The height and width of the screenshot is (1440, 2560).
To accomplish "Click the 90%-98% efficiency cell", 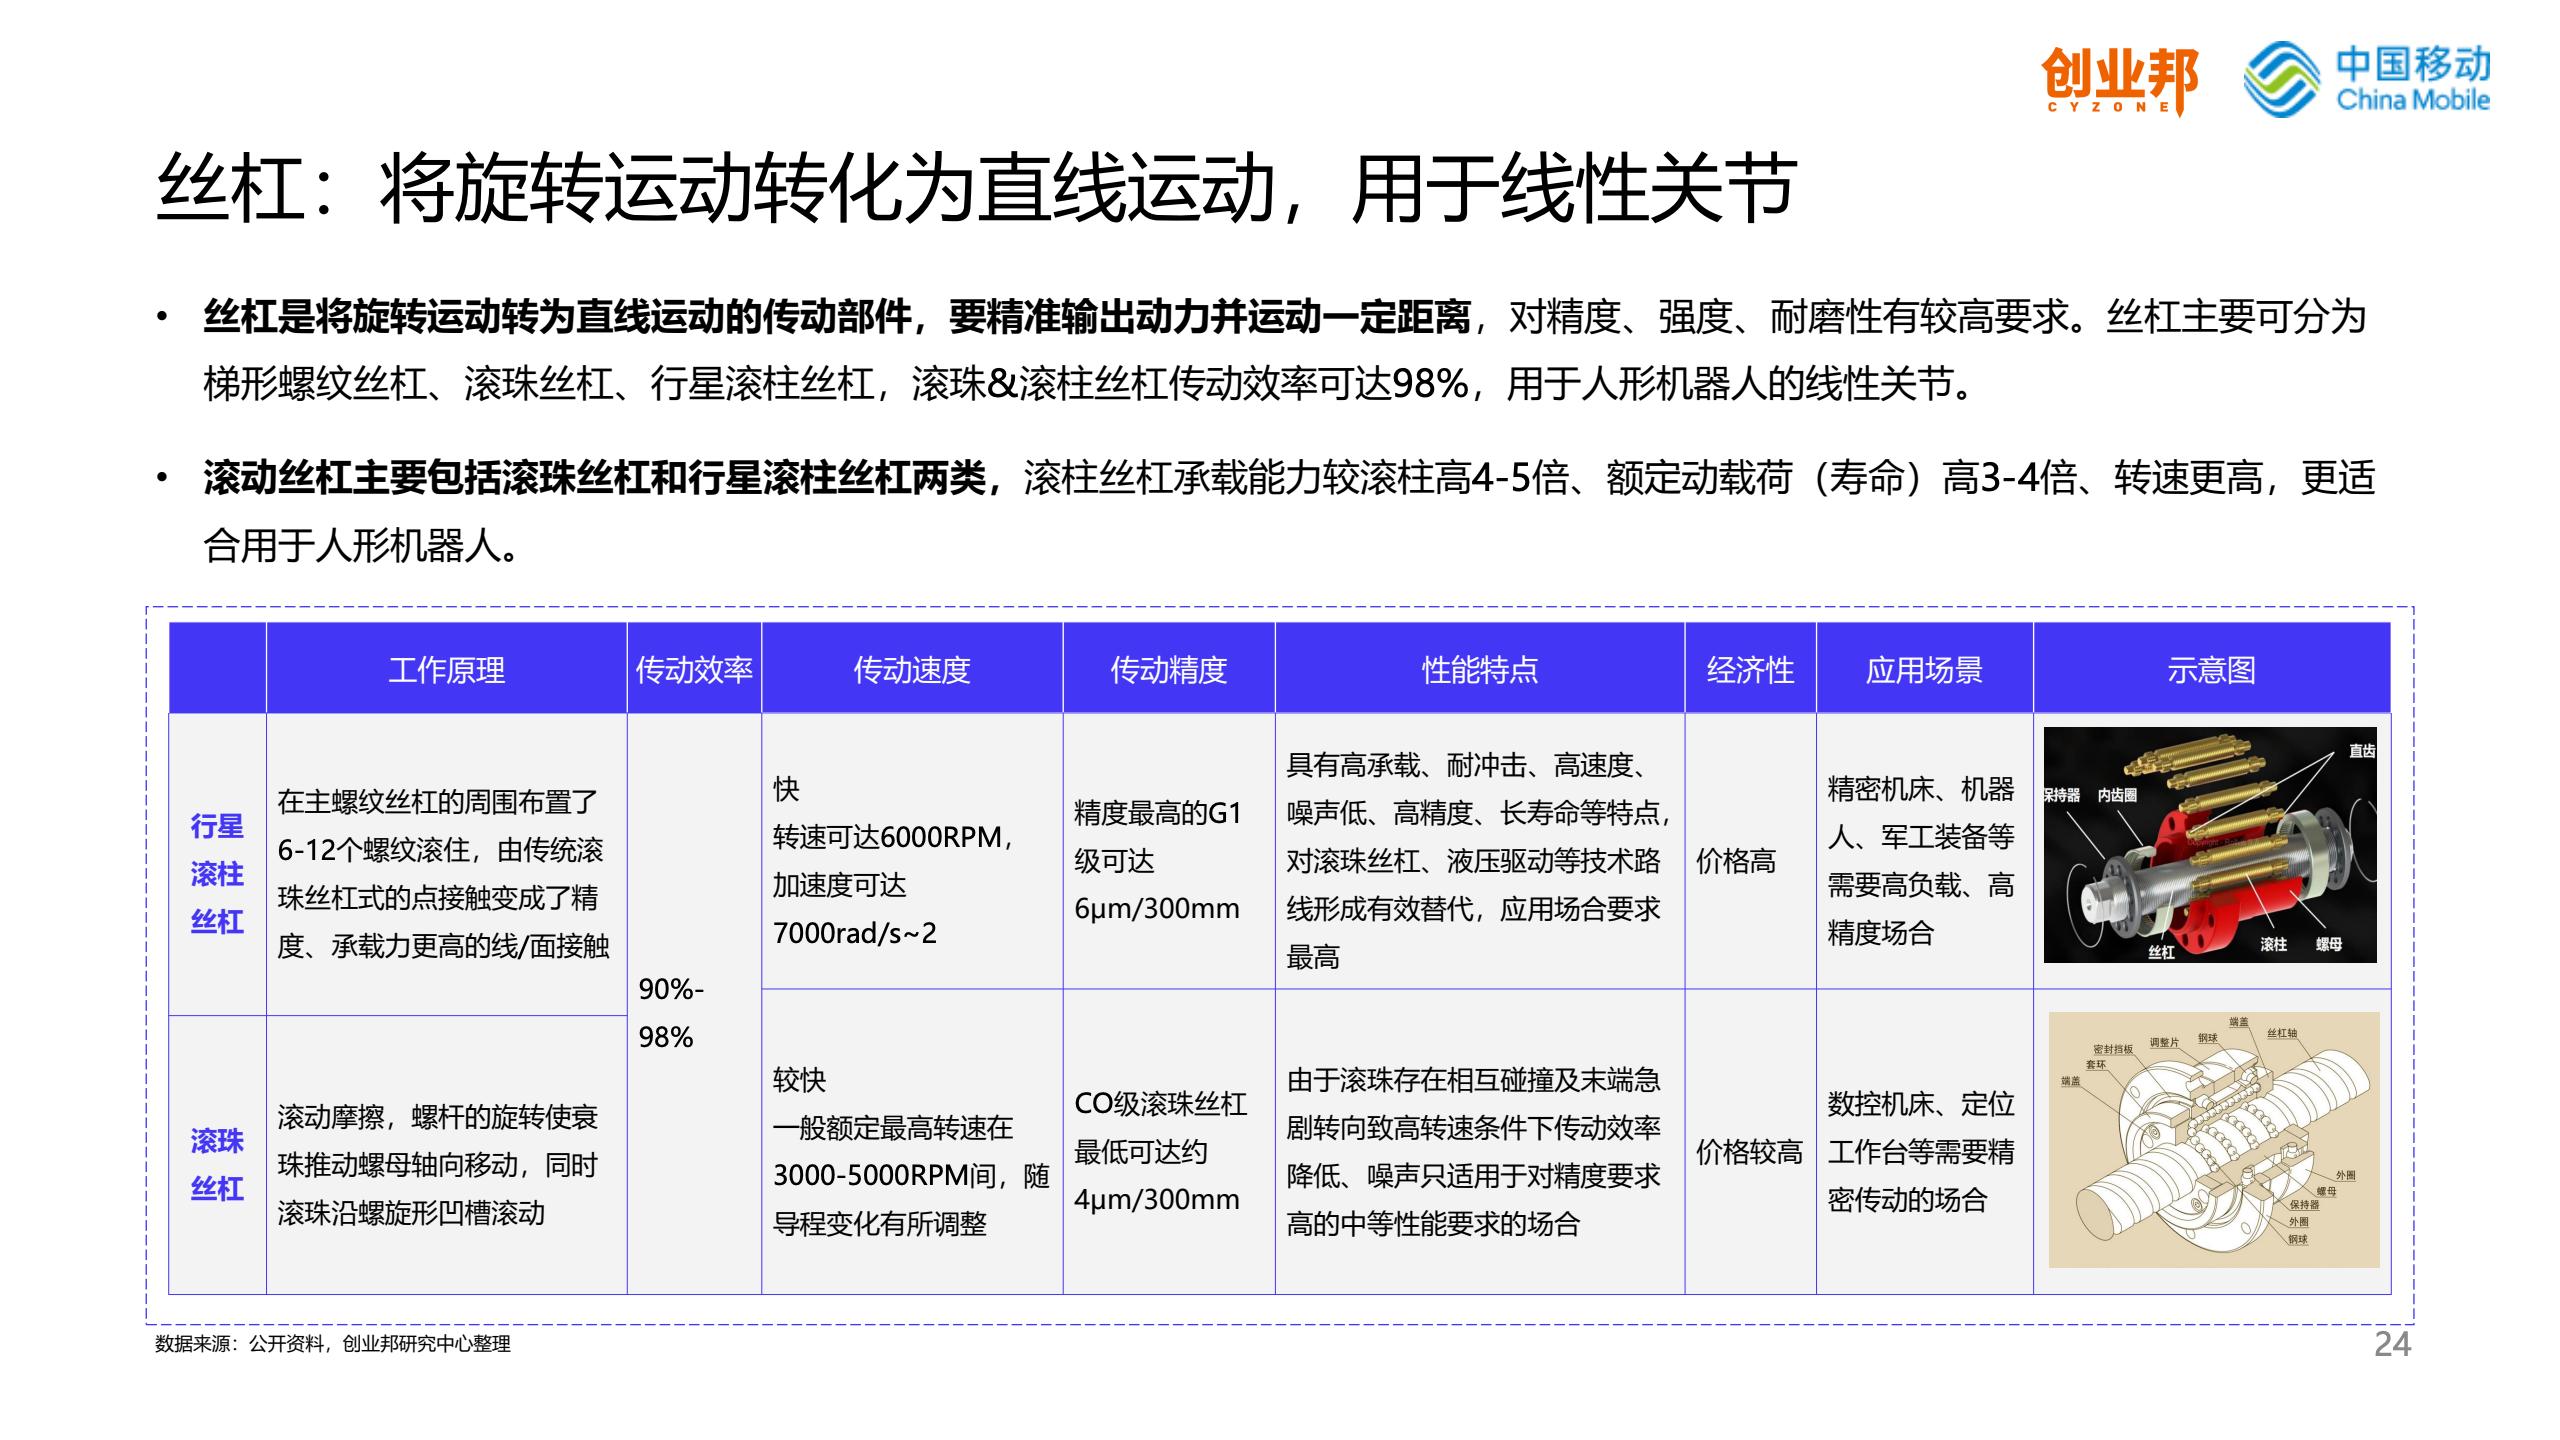I will tap(671, 1012).
